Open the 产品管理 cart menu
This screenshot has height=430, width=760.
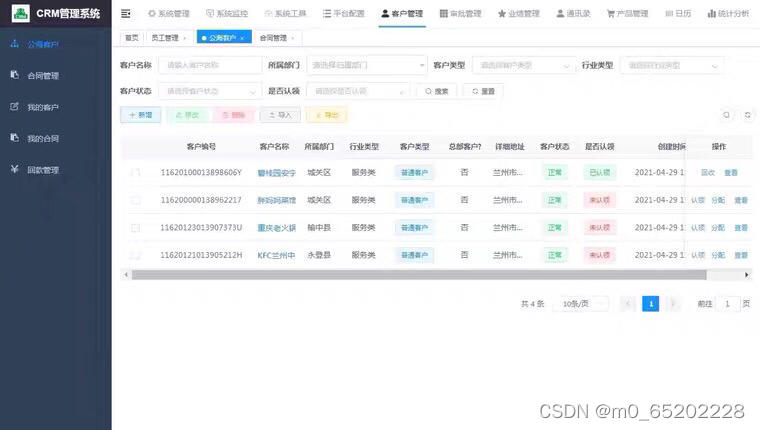coord(628,14)
